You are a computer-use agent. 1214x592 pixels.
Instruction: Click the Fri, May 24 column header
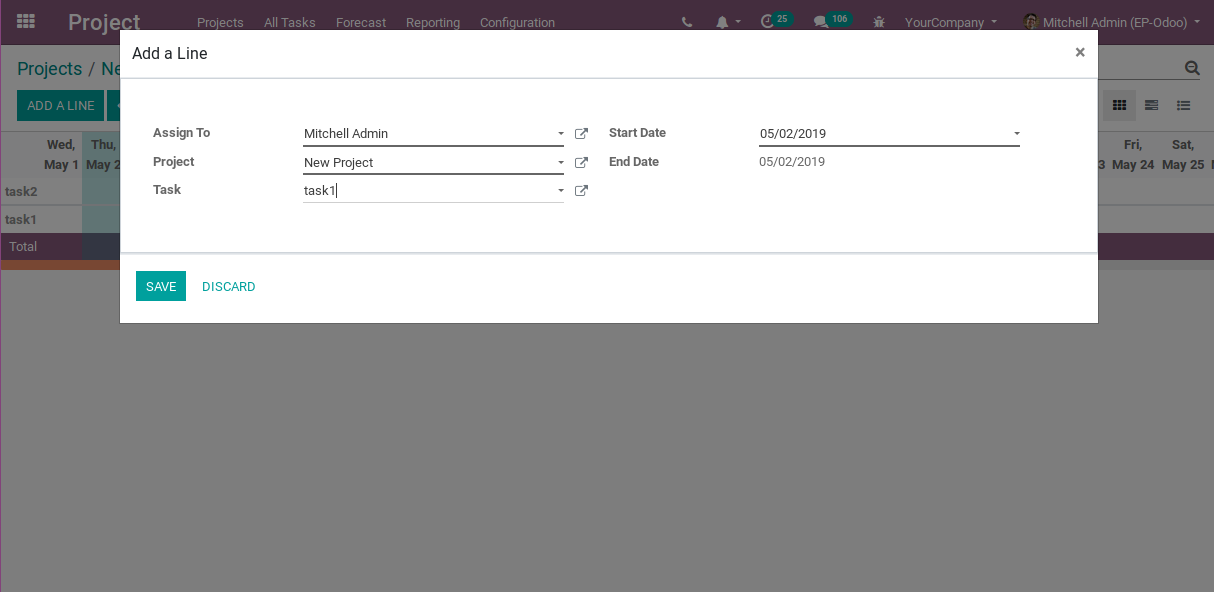[x=1133, y=155]
